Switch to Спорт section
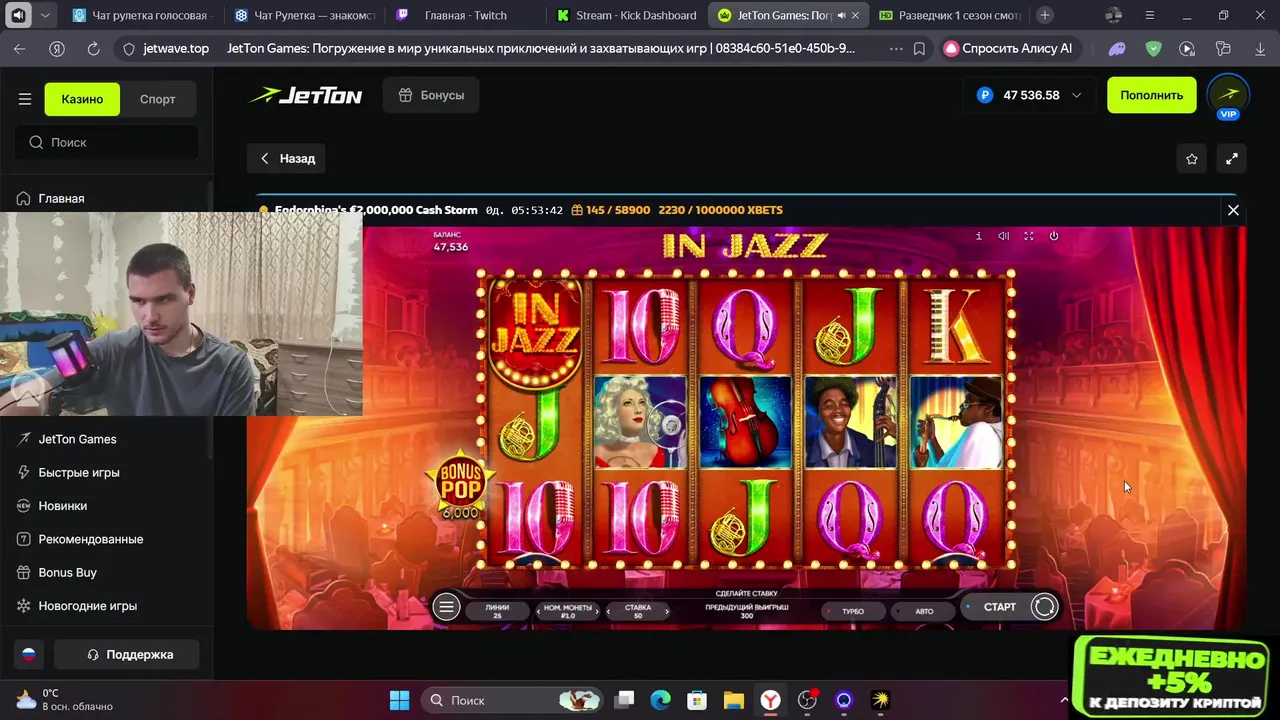1280x720 pixels. [157, 99]
